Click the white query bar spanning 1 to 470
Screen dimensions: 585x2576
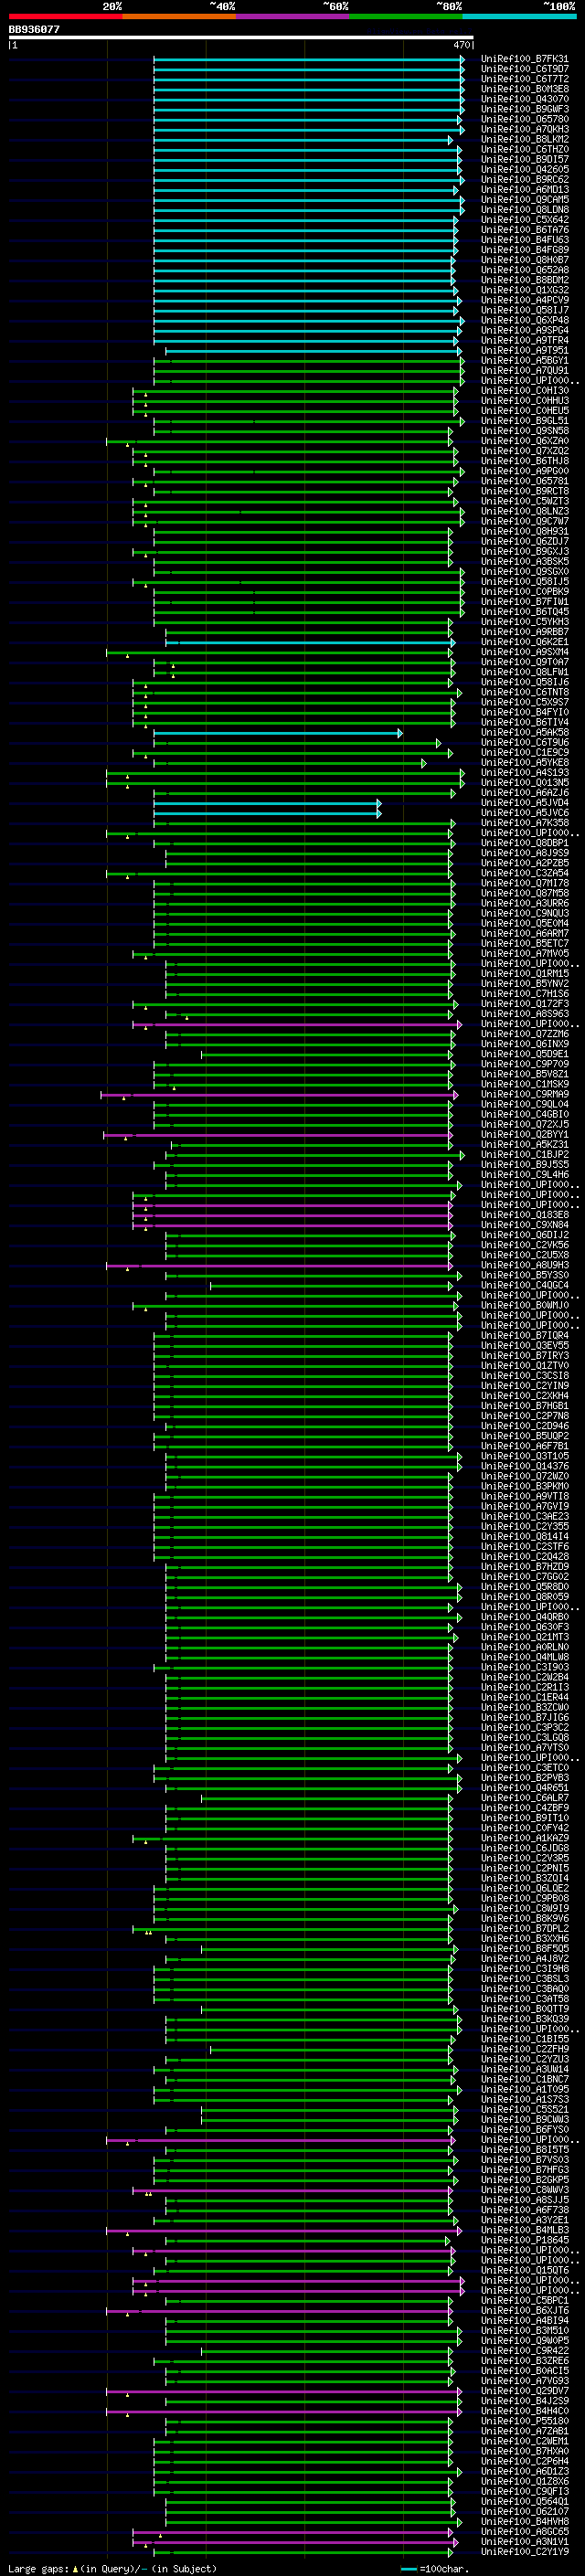point(241,37)
